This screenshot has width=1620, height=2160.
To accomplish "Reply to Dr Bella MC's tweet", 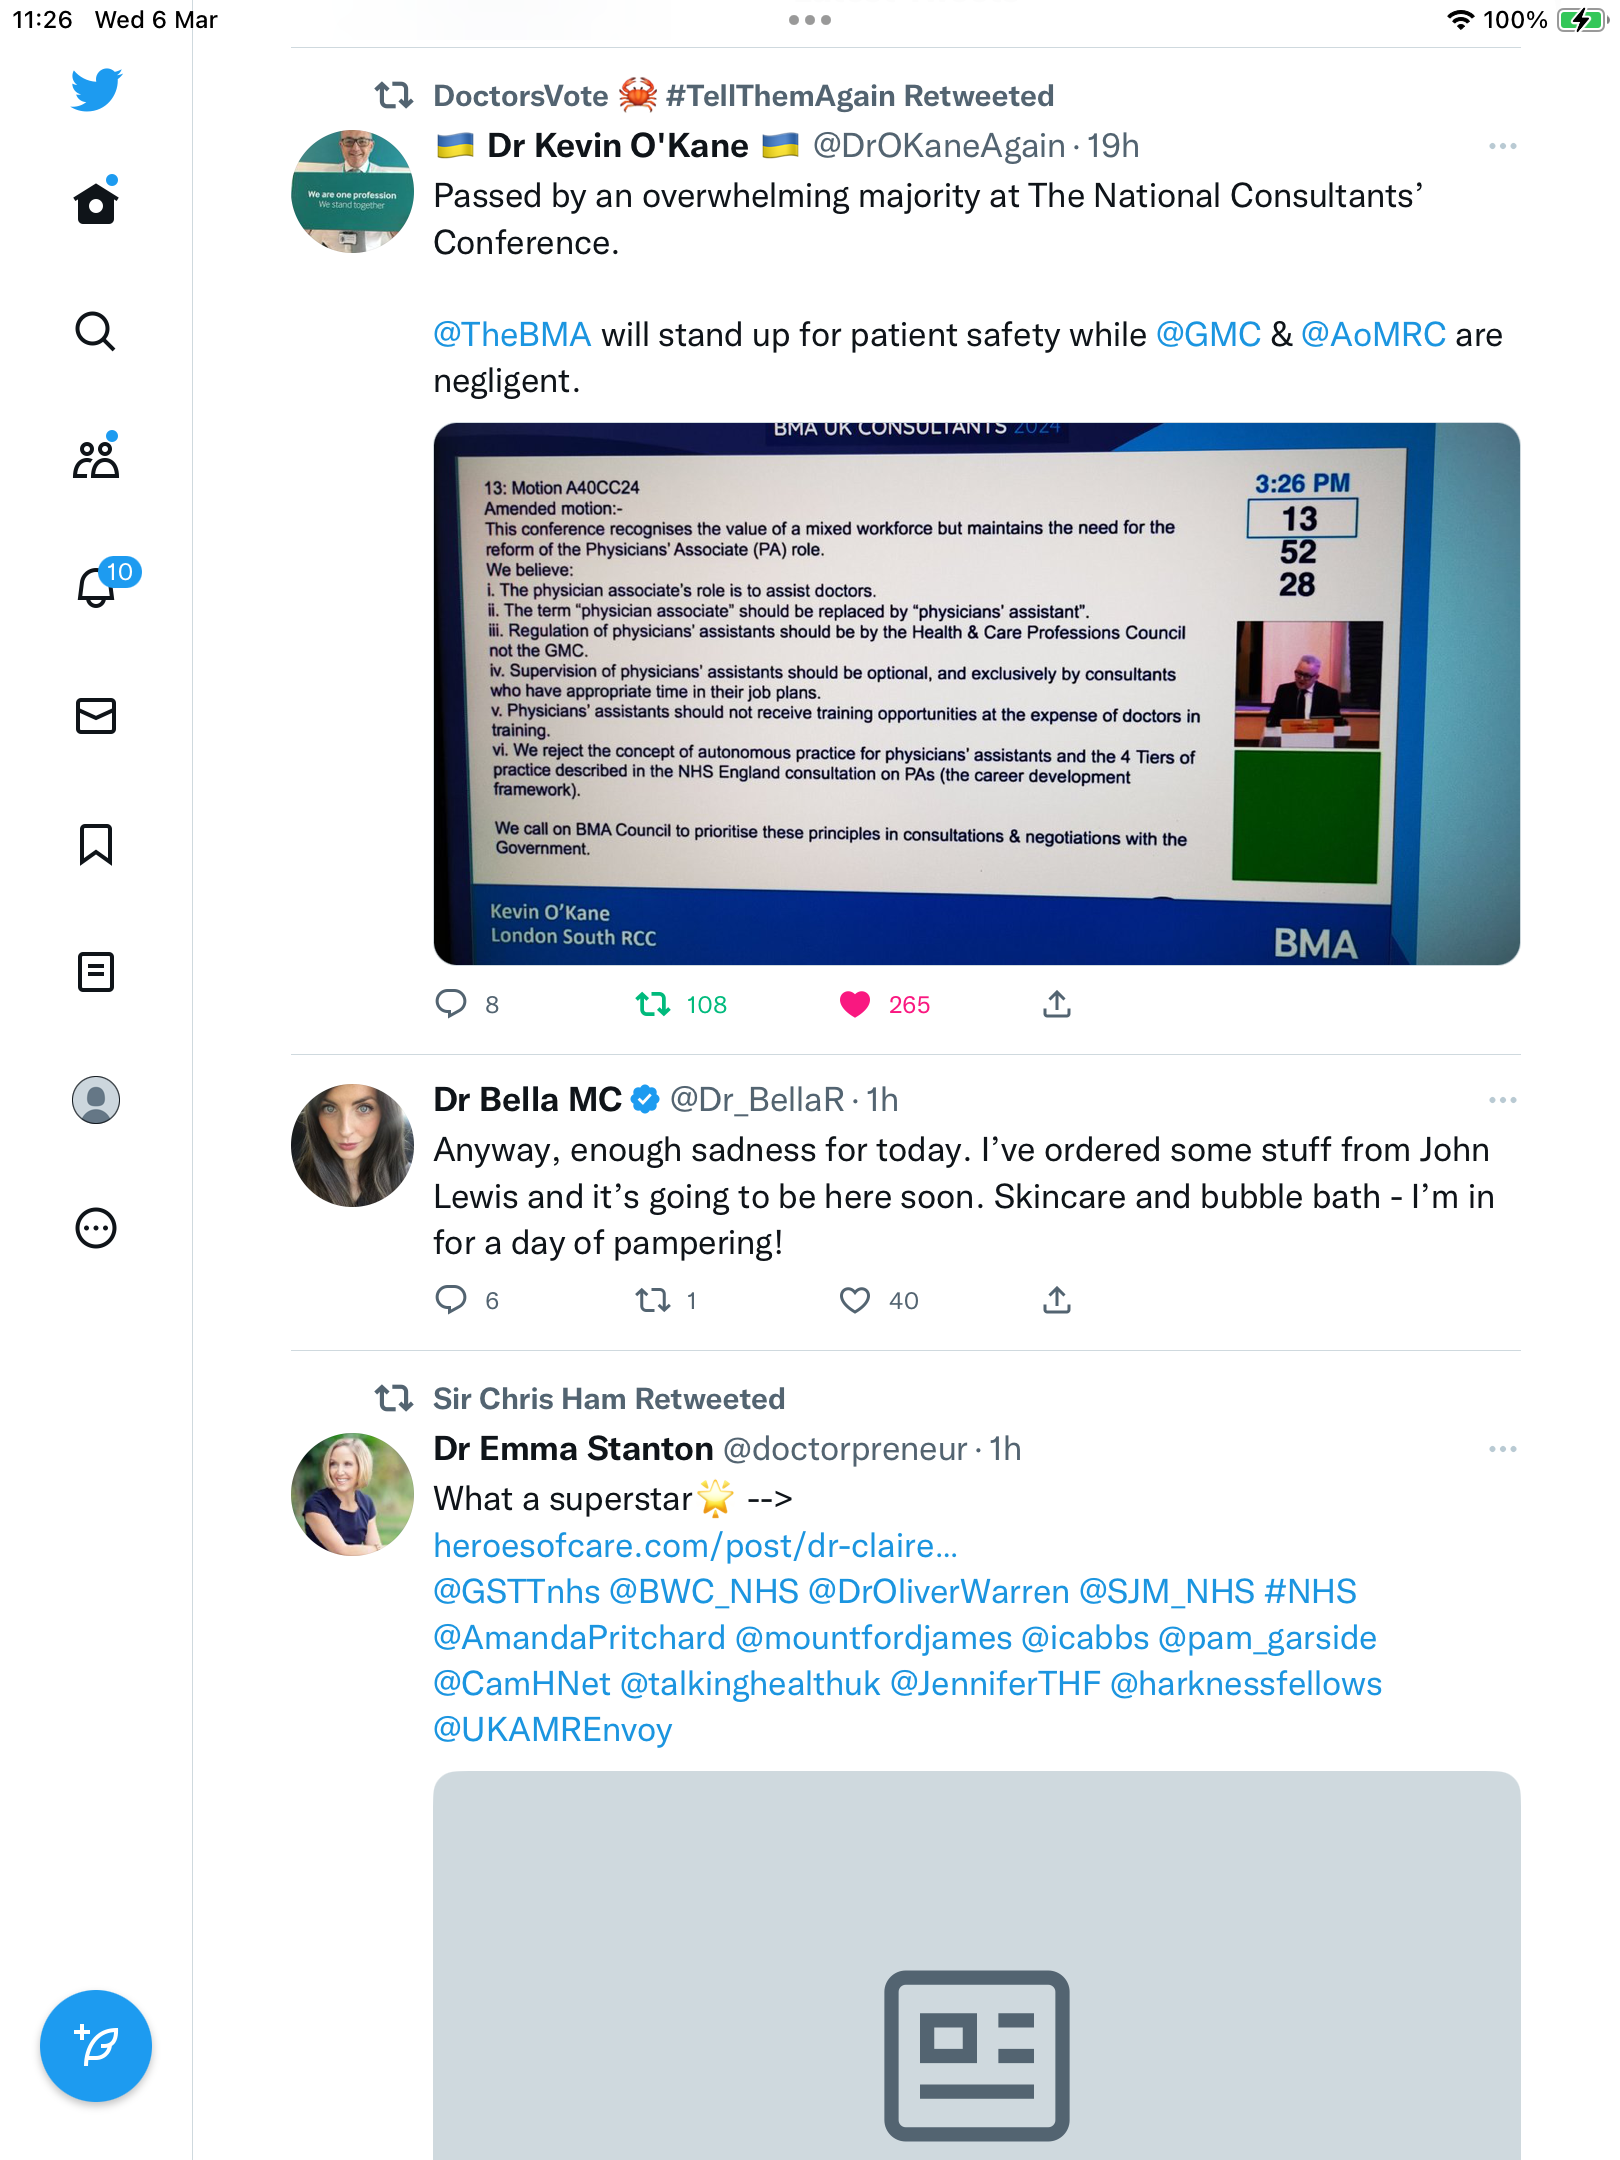I will click(x=451, y=1300).
